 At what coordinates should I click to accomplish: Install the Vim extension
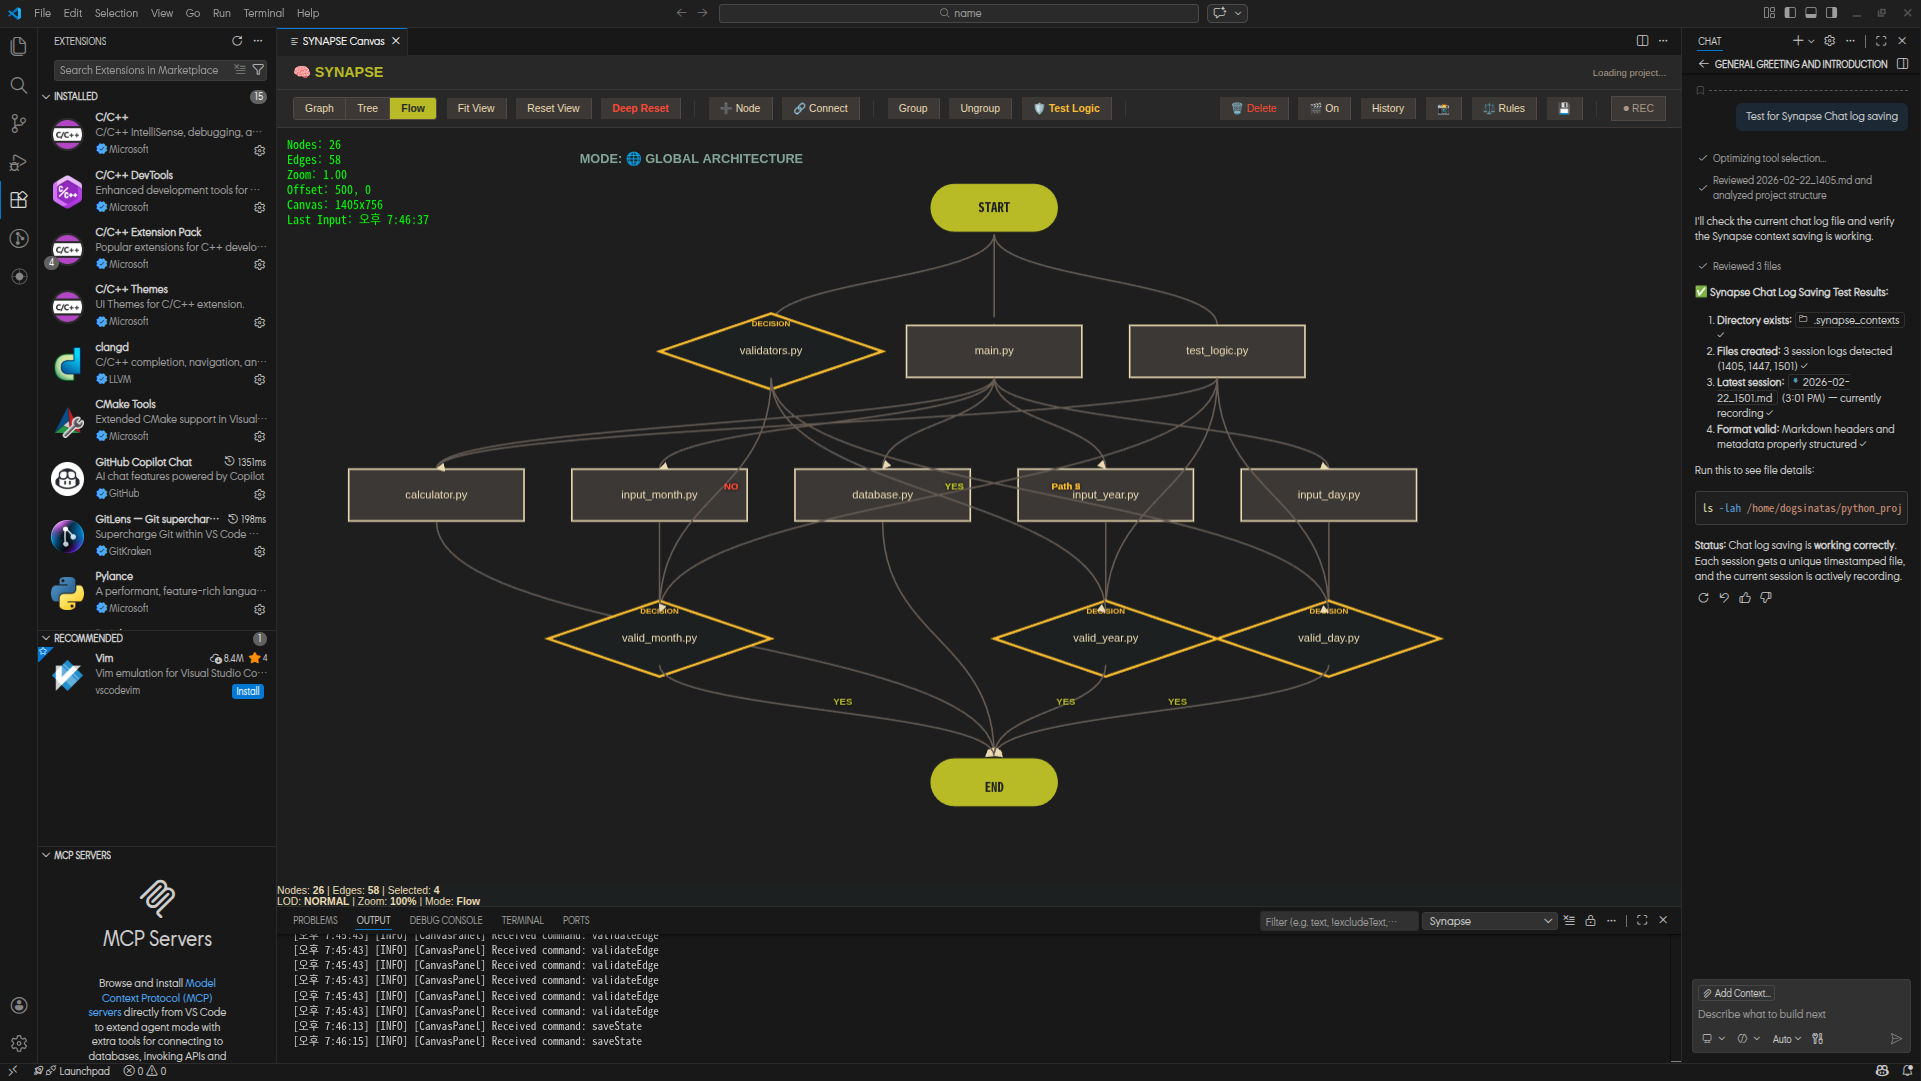click(x=247, y=691)
